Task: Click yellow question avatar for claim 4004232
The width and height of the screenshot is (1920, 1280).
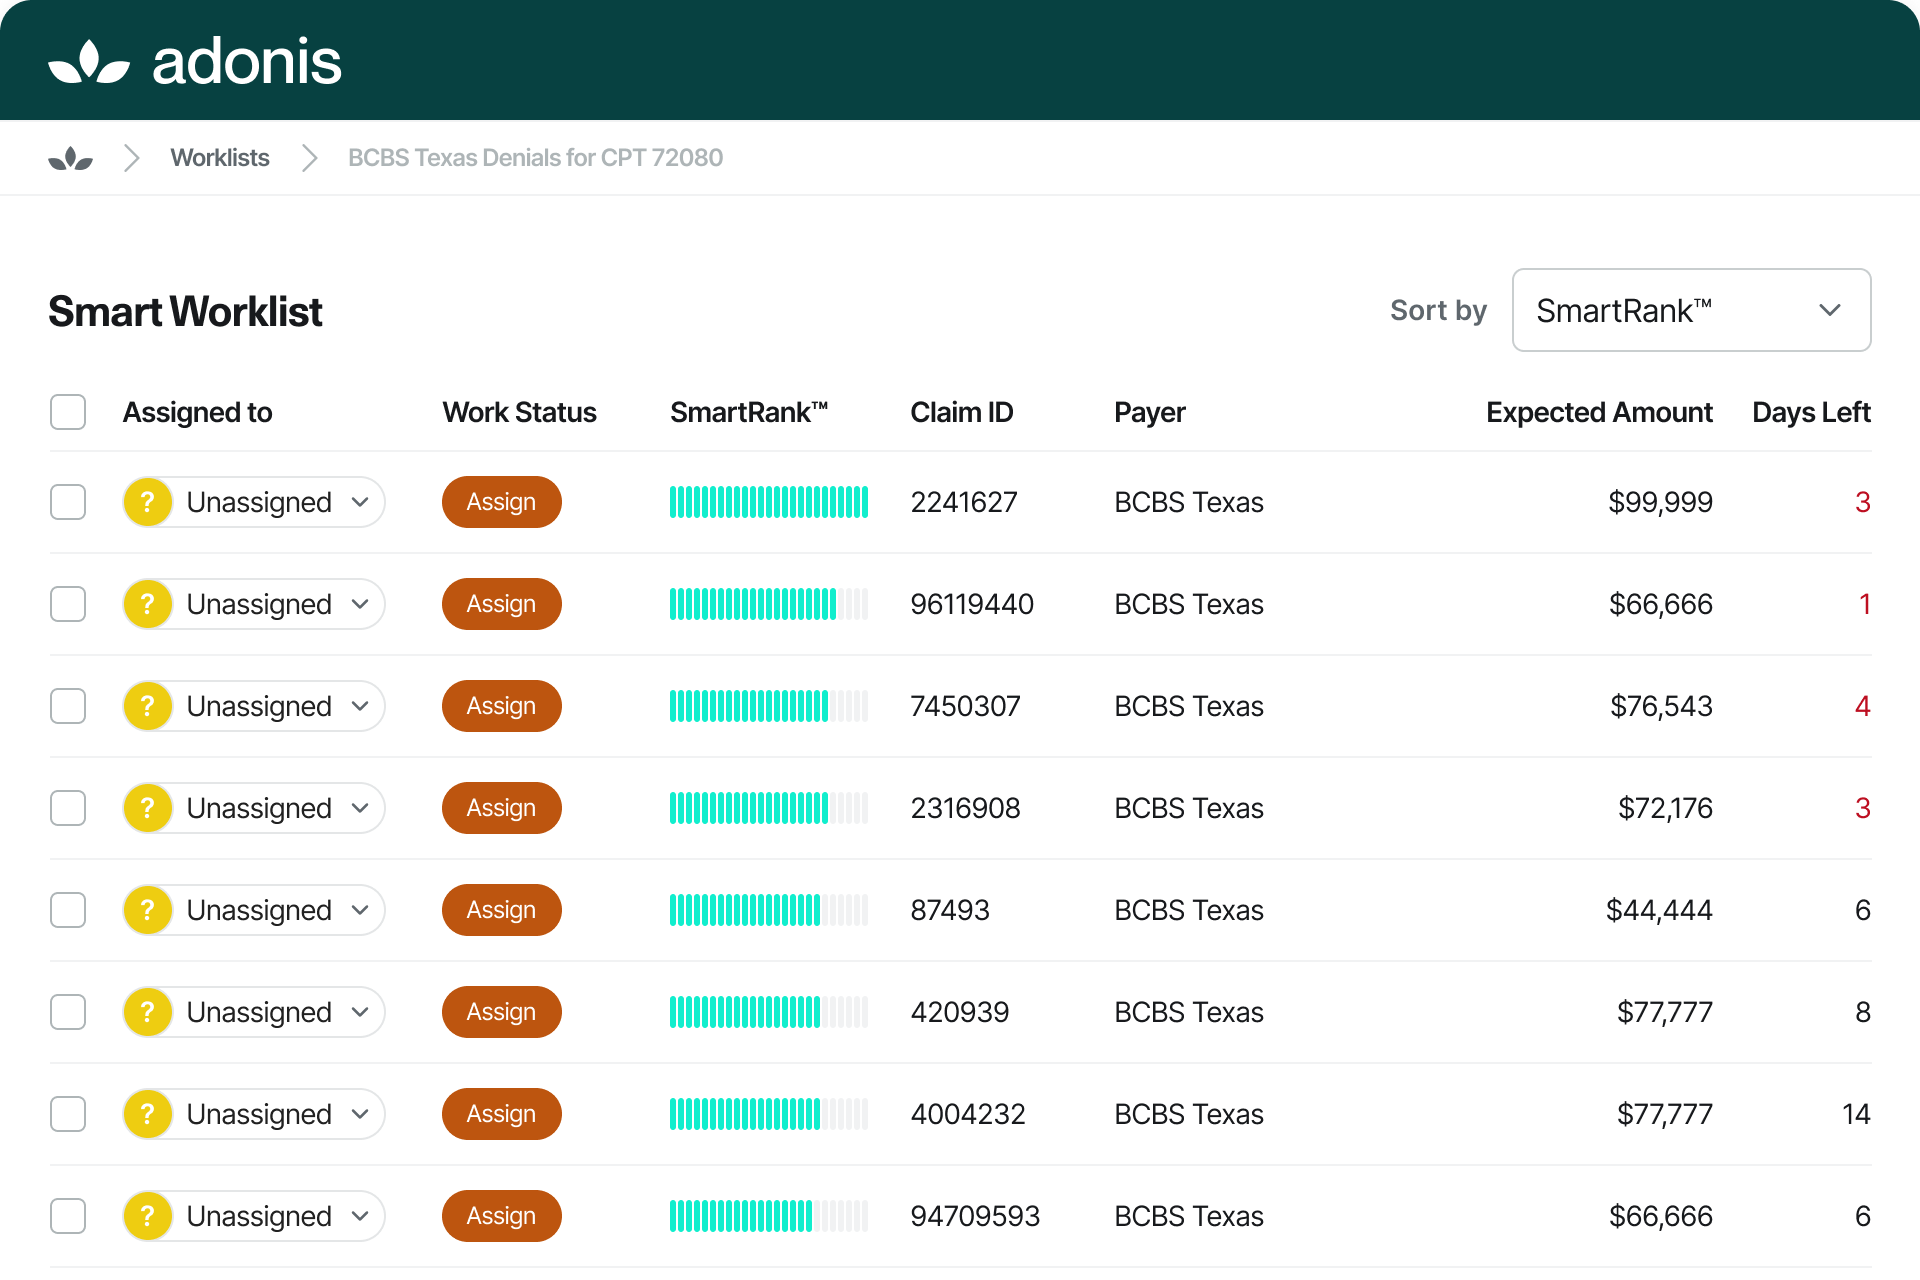Action: (148, 1114)
